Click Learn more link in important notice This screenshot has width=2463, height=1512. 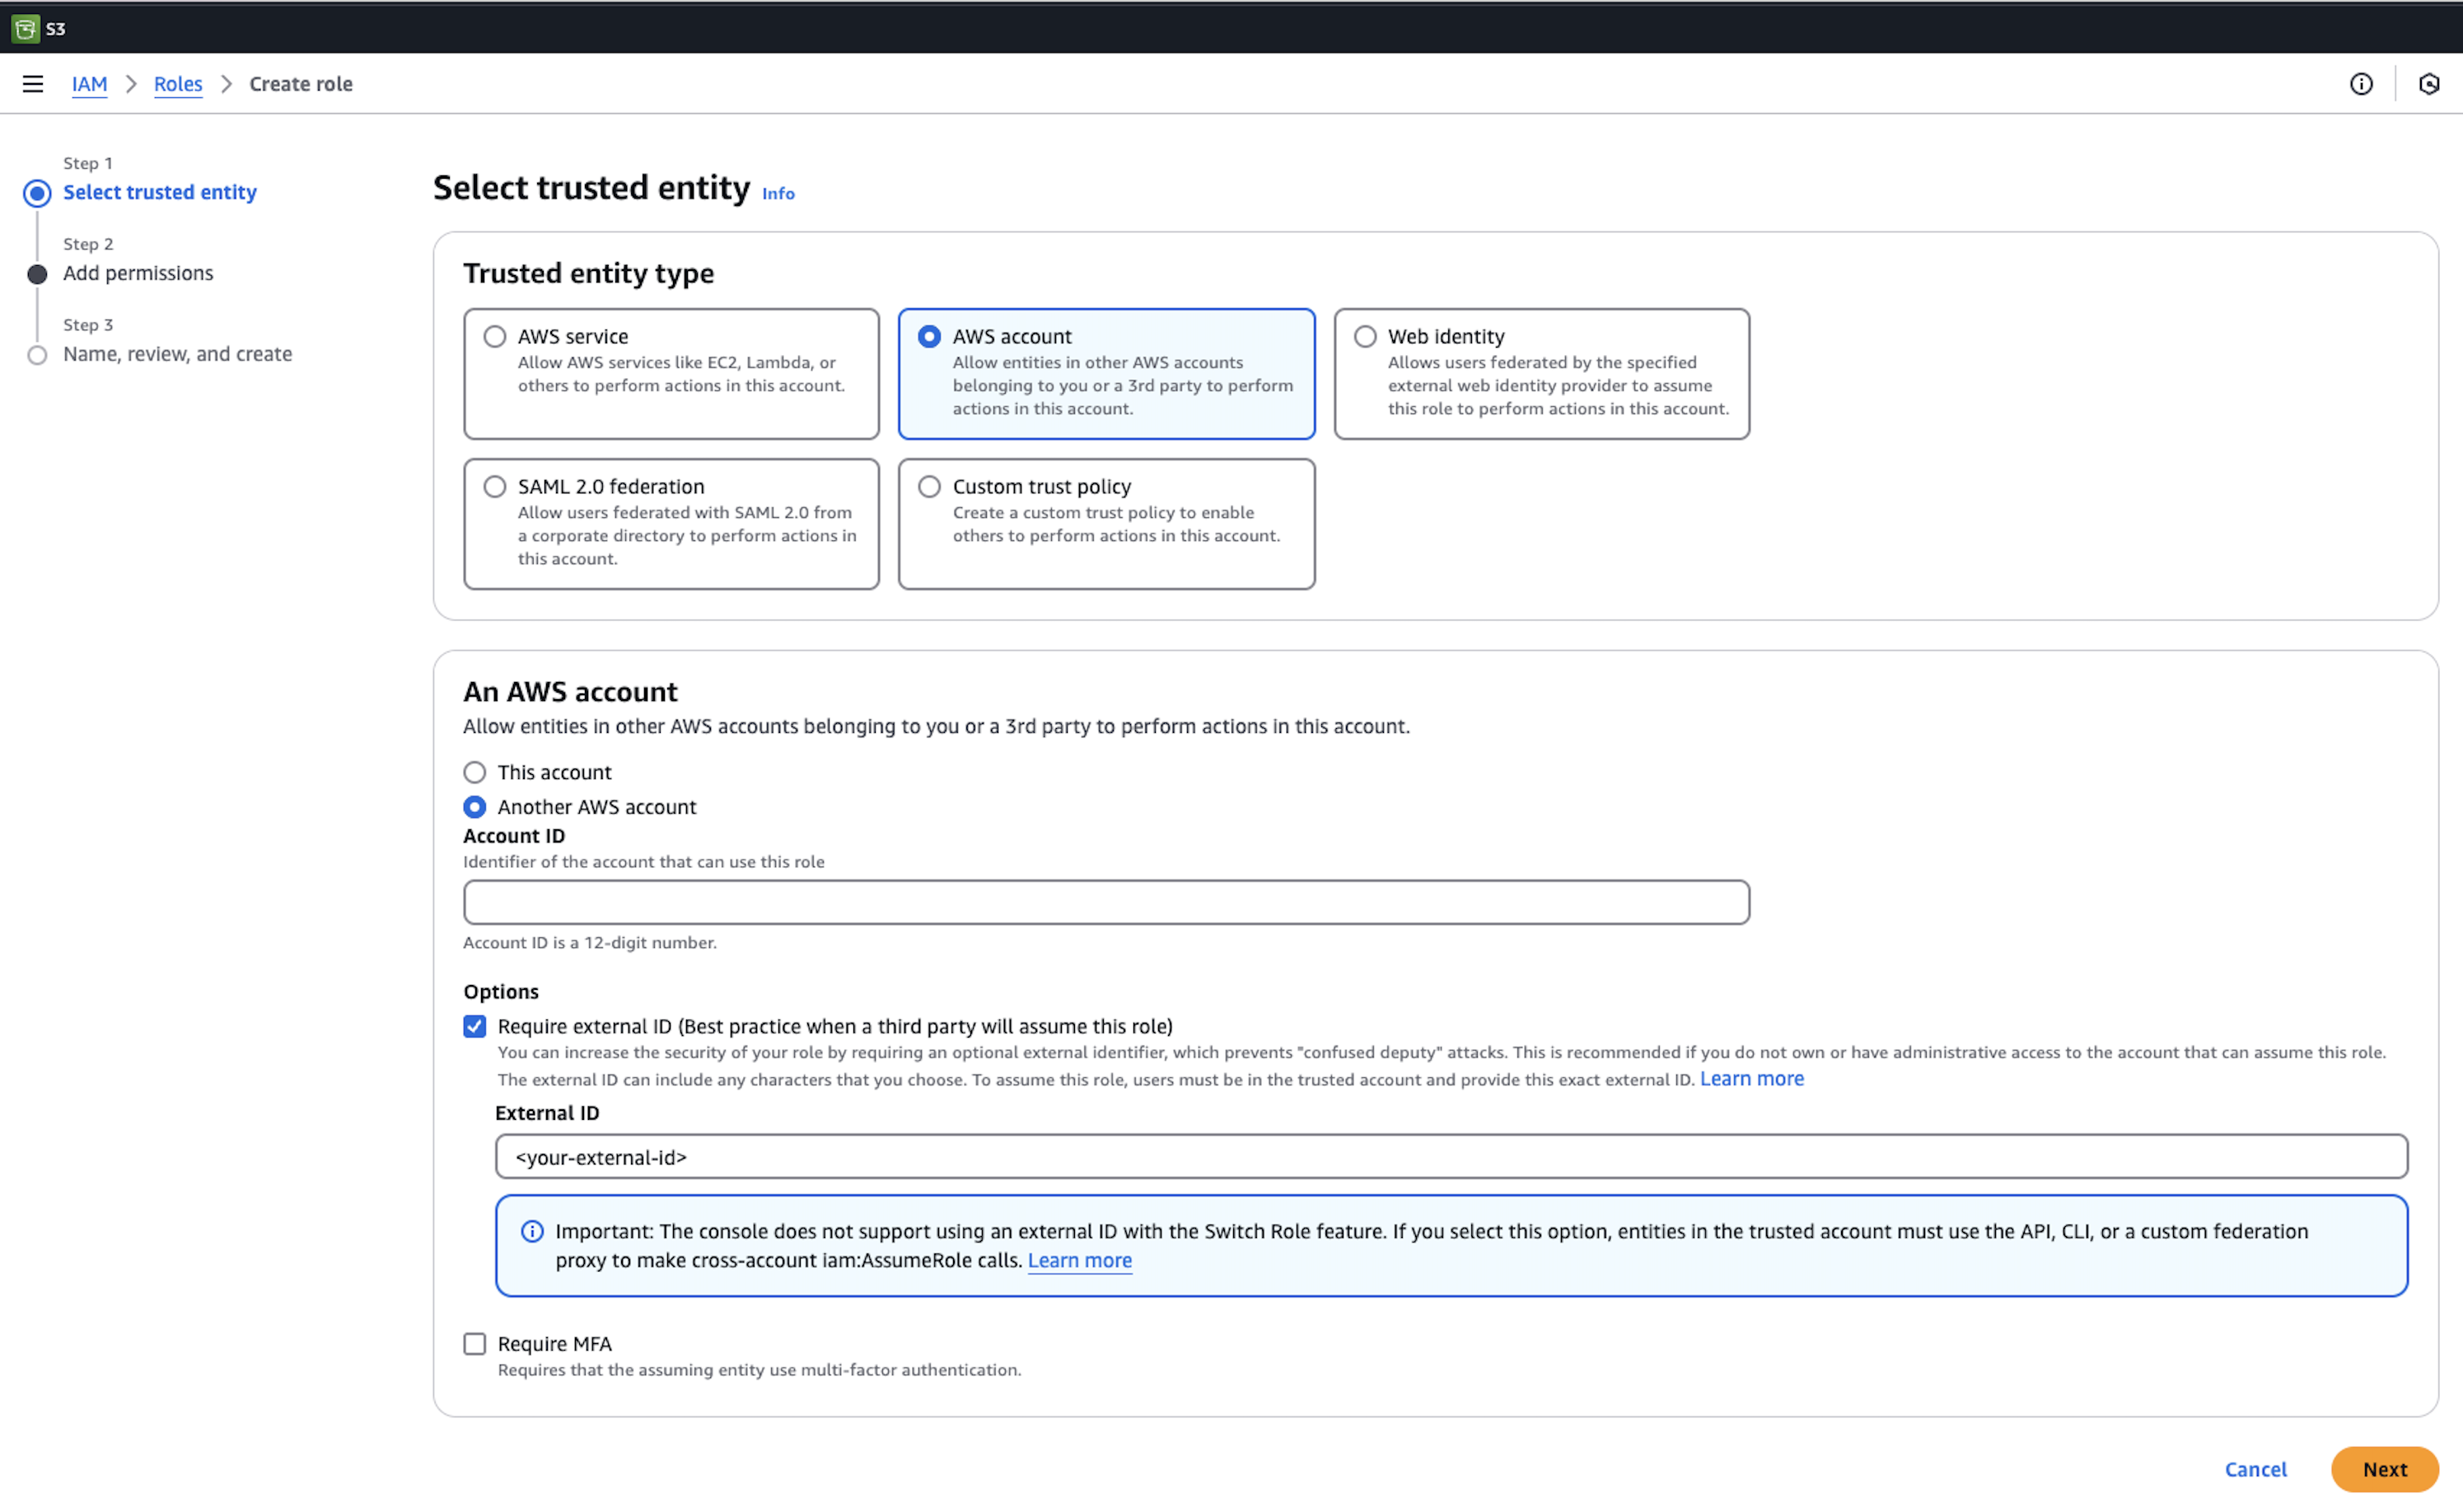[x=1078, y=1259]
